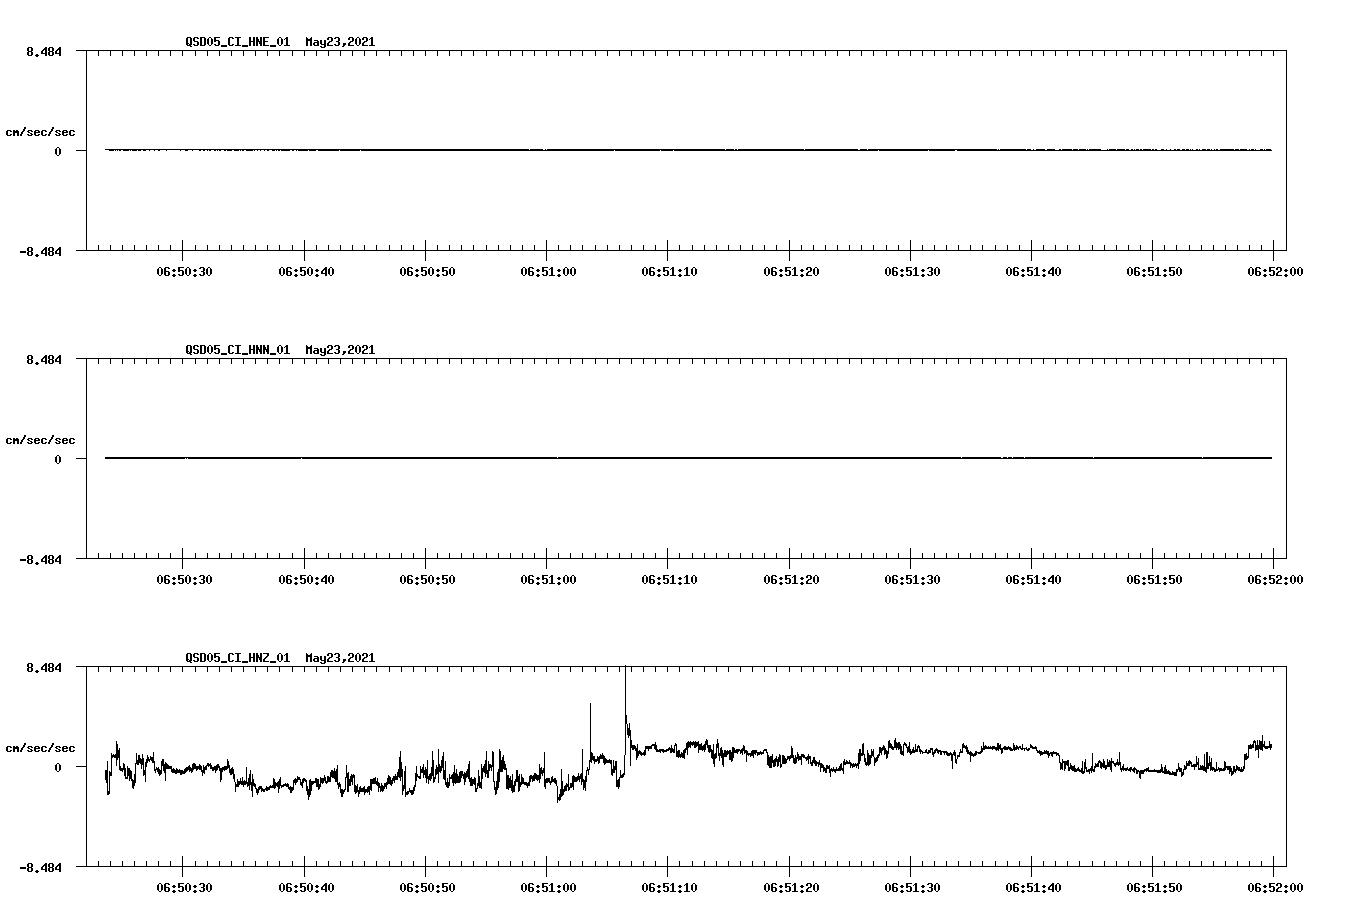Click 06:50:30 time label under HNZ plot

(184, 887)
